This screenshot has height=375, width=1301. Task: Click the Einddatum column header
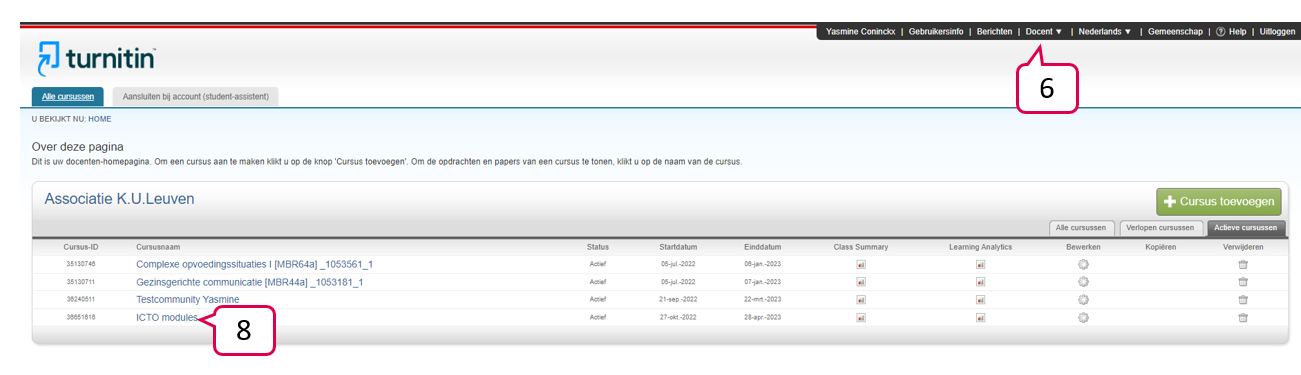tap(762, 247)
